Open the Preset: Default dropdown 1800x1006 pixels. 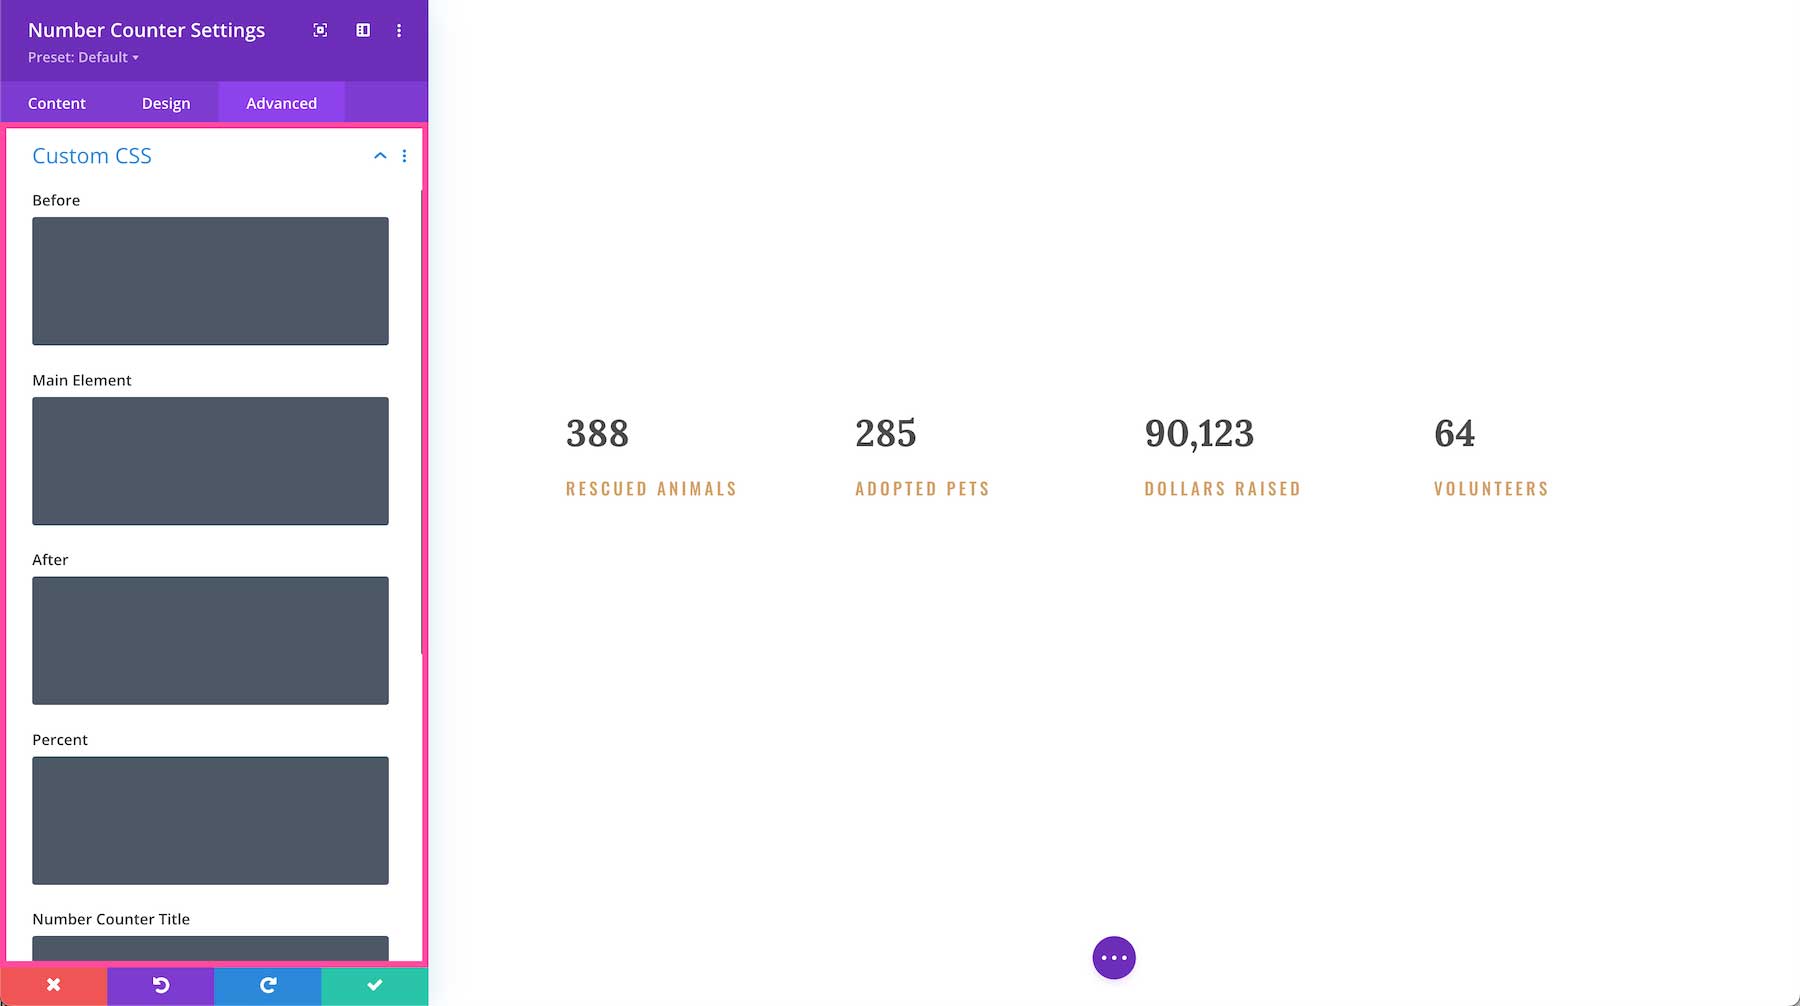81,57
